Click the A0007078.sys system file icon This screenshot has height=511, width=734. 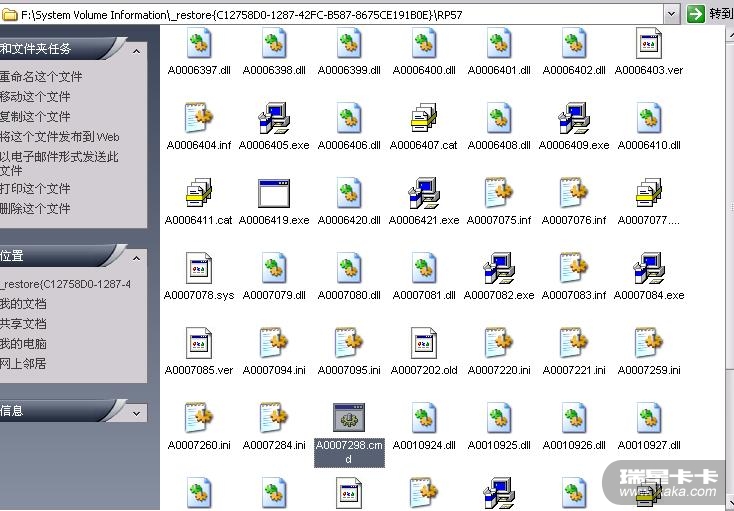click(x=199, y=268)
